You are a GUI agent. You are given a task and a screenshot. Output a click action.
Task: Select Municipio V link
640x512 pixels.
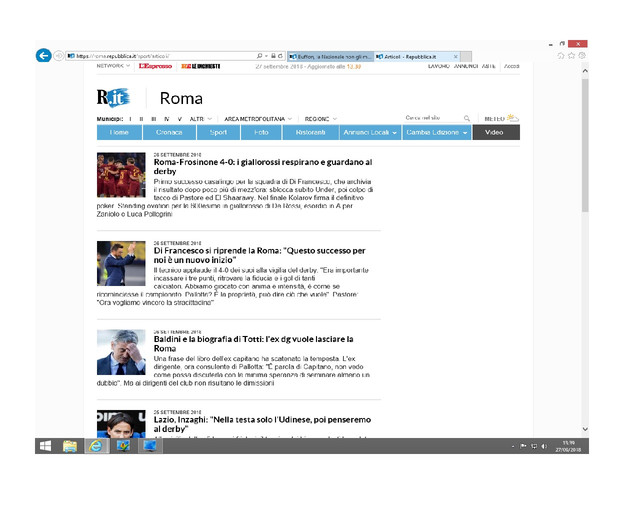point(180,119)
